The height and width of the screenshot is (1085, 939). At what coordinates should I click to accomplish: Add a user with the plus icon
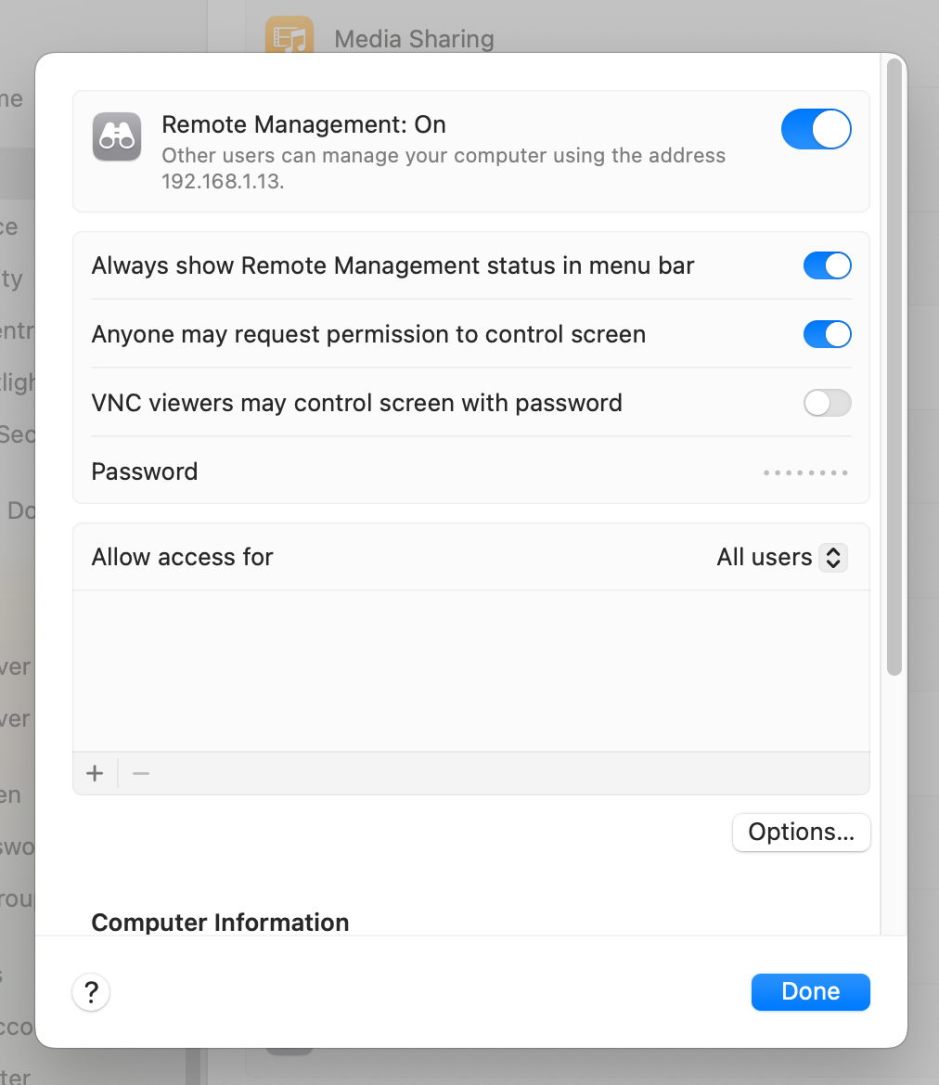coord(95,772)
